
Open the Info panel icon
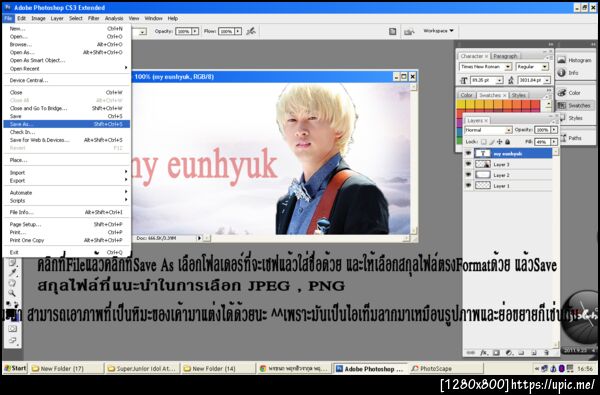(561, 72)
